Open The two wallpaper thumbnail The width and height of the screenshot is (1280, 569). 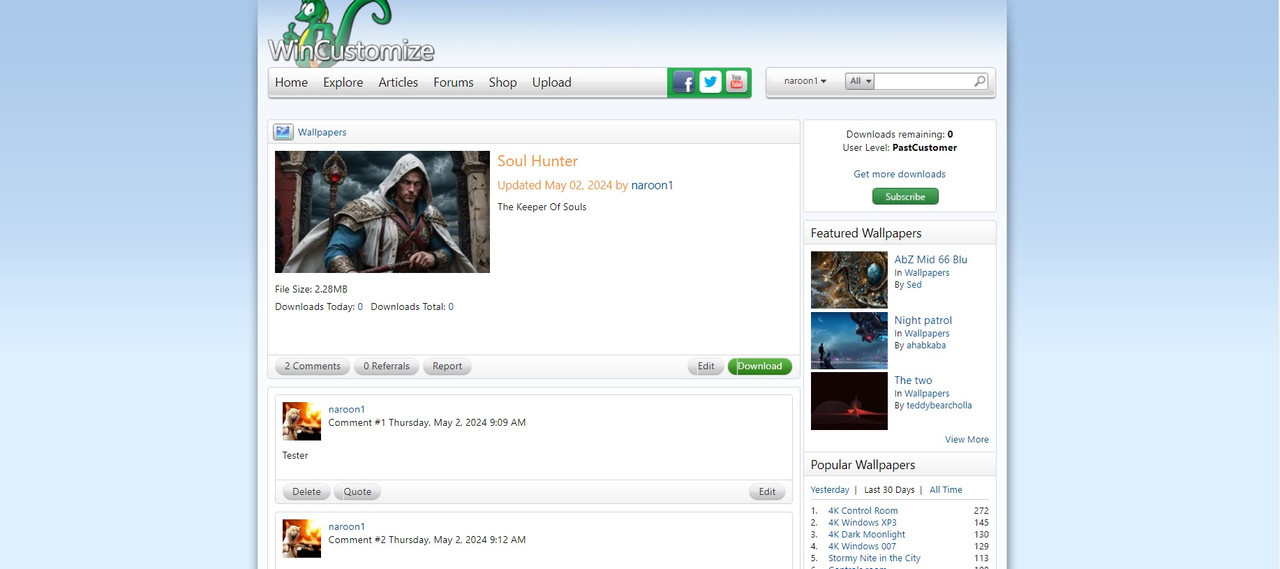click(849, 401)
